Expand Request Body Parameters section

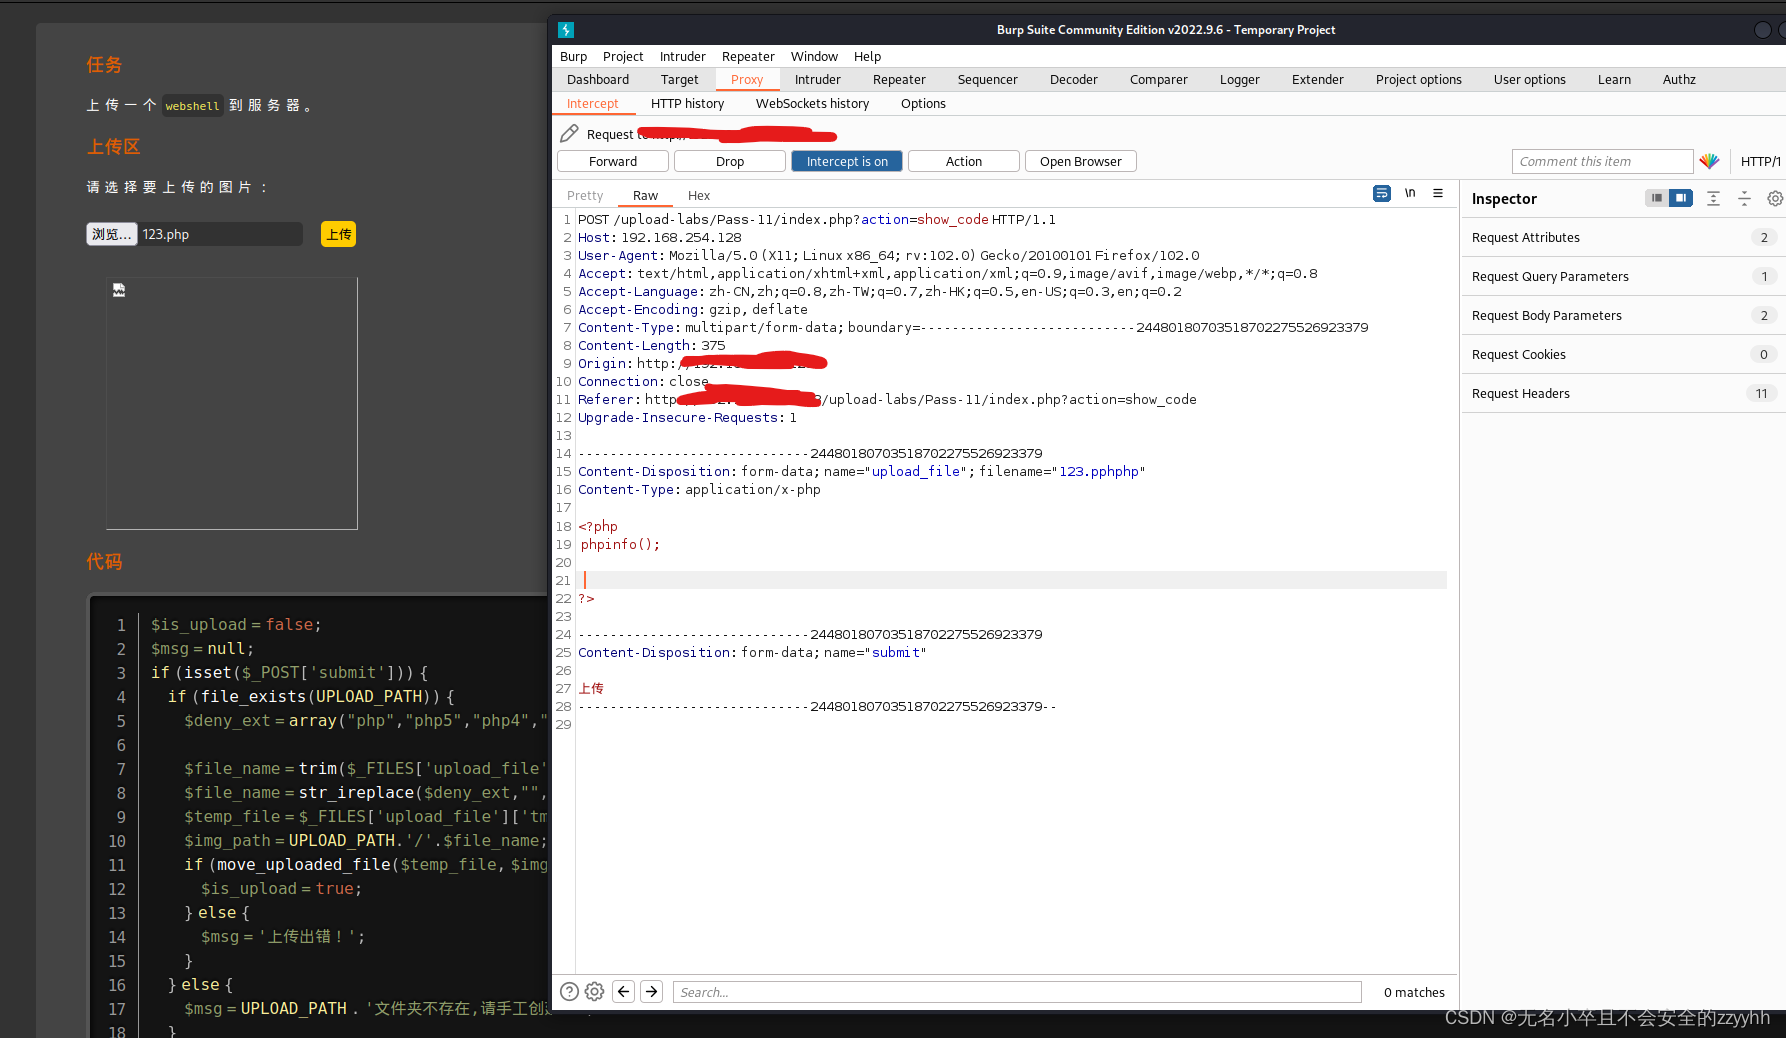pos(1623,315)
